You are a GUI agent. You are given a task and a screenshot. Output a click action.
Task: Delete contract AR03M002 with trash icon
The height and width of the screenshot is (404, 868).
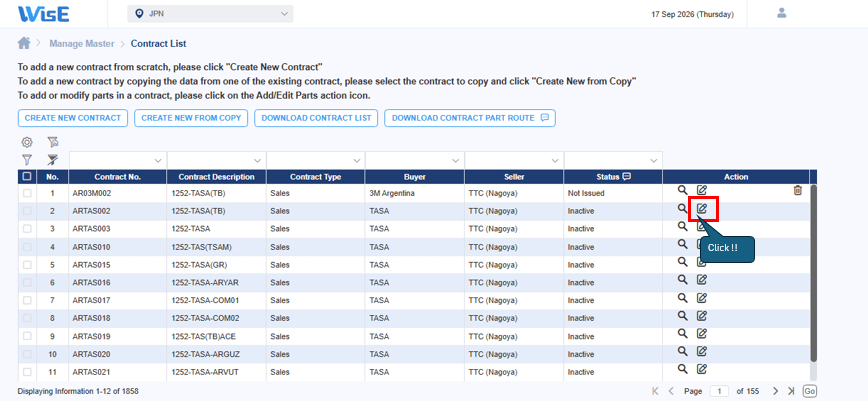click(798, 190)
